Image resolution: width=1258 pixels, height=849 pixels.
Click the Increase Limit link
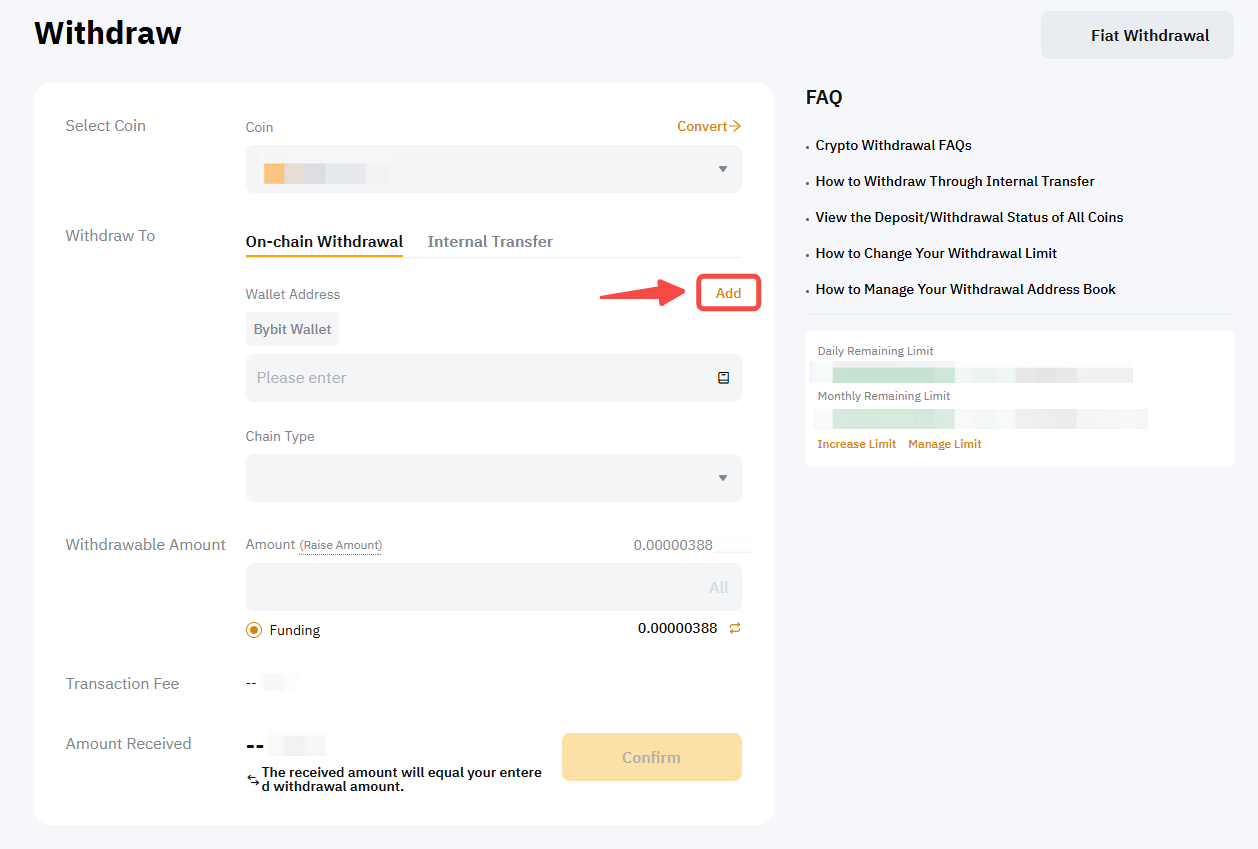(856, 444)
